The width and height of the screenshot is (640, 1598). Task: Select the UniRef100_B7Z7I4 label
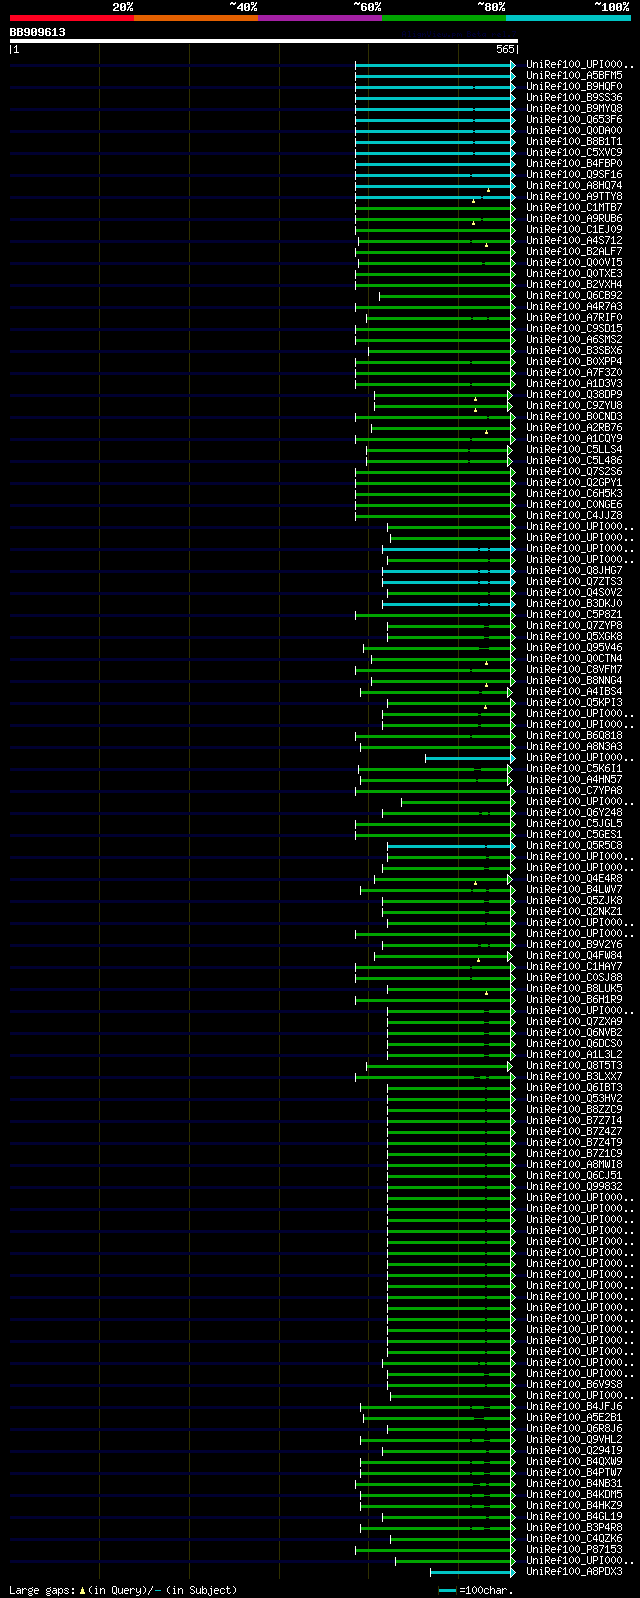tap(574, 1121)
